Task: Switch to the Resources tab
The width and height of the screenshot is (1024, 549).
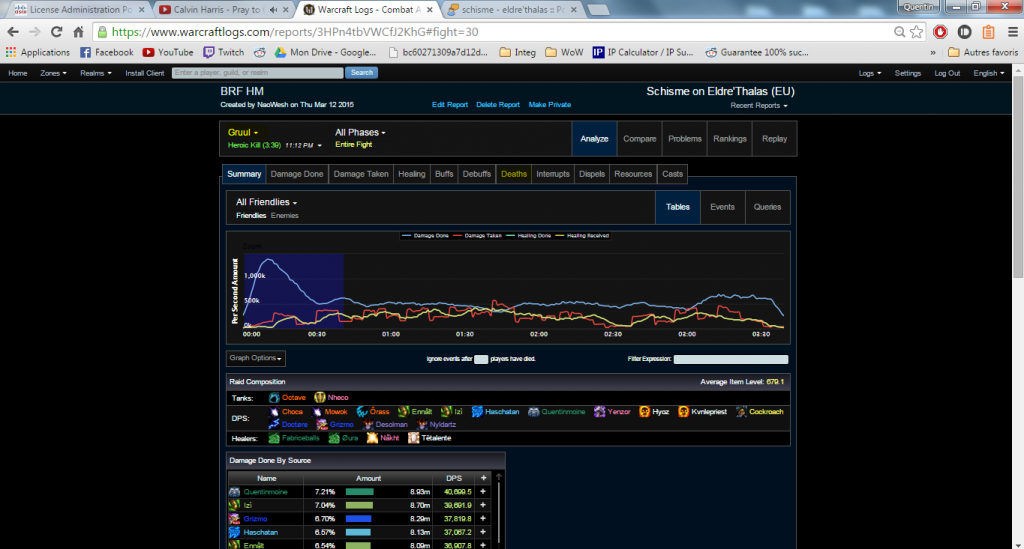Action: pyautogui.click(x=633, y=174)
